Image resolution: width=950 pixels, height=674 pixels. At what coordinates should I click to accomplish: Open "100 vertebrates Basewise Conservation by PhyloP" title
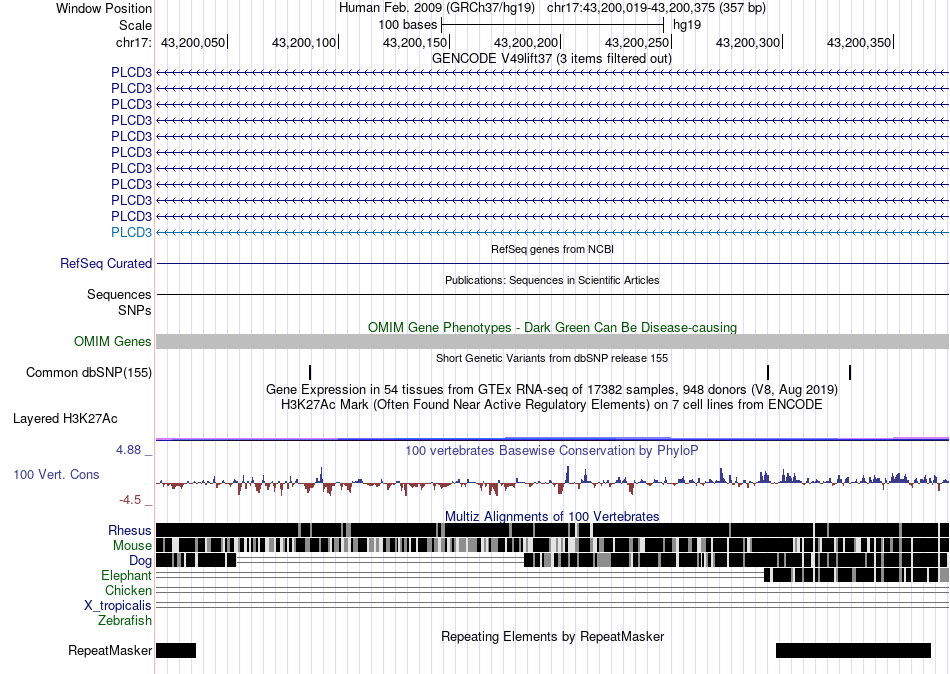(552, 450)
